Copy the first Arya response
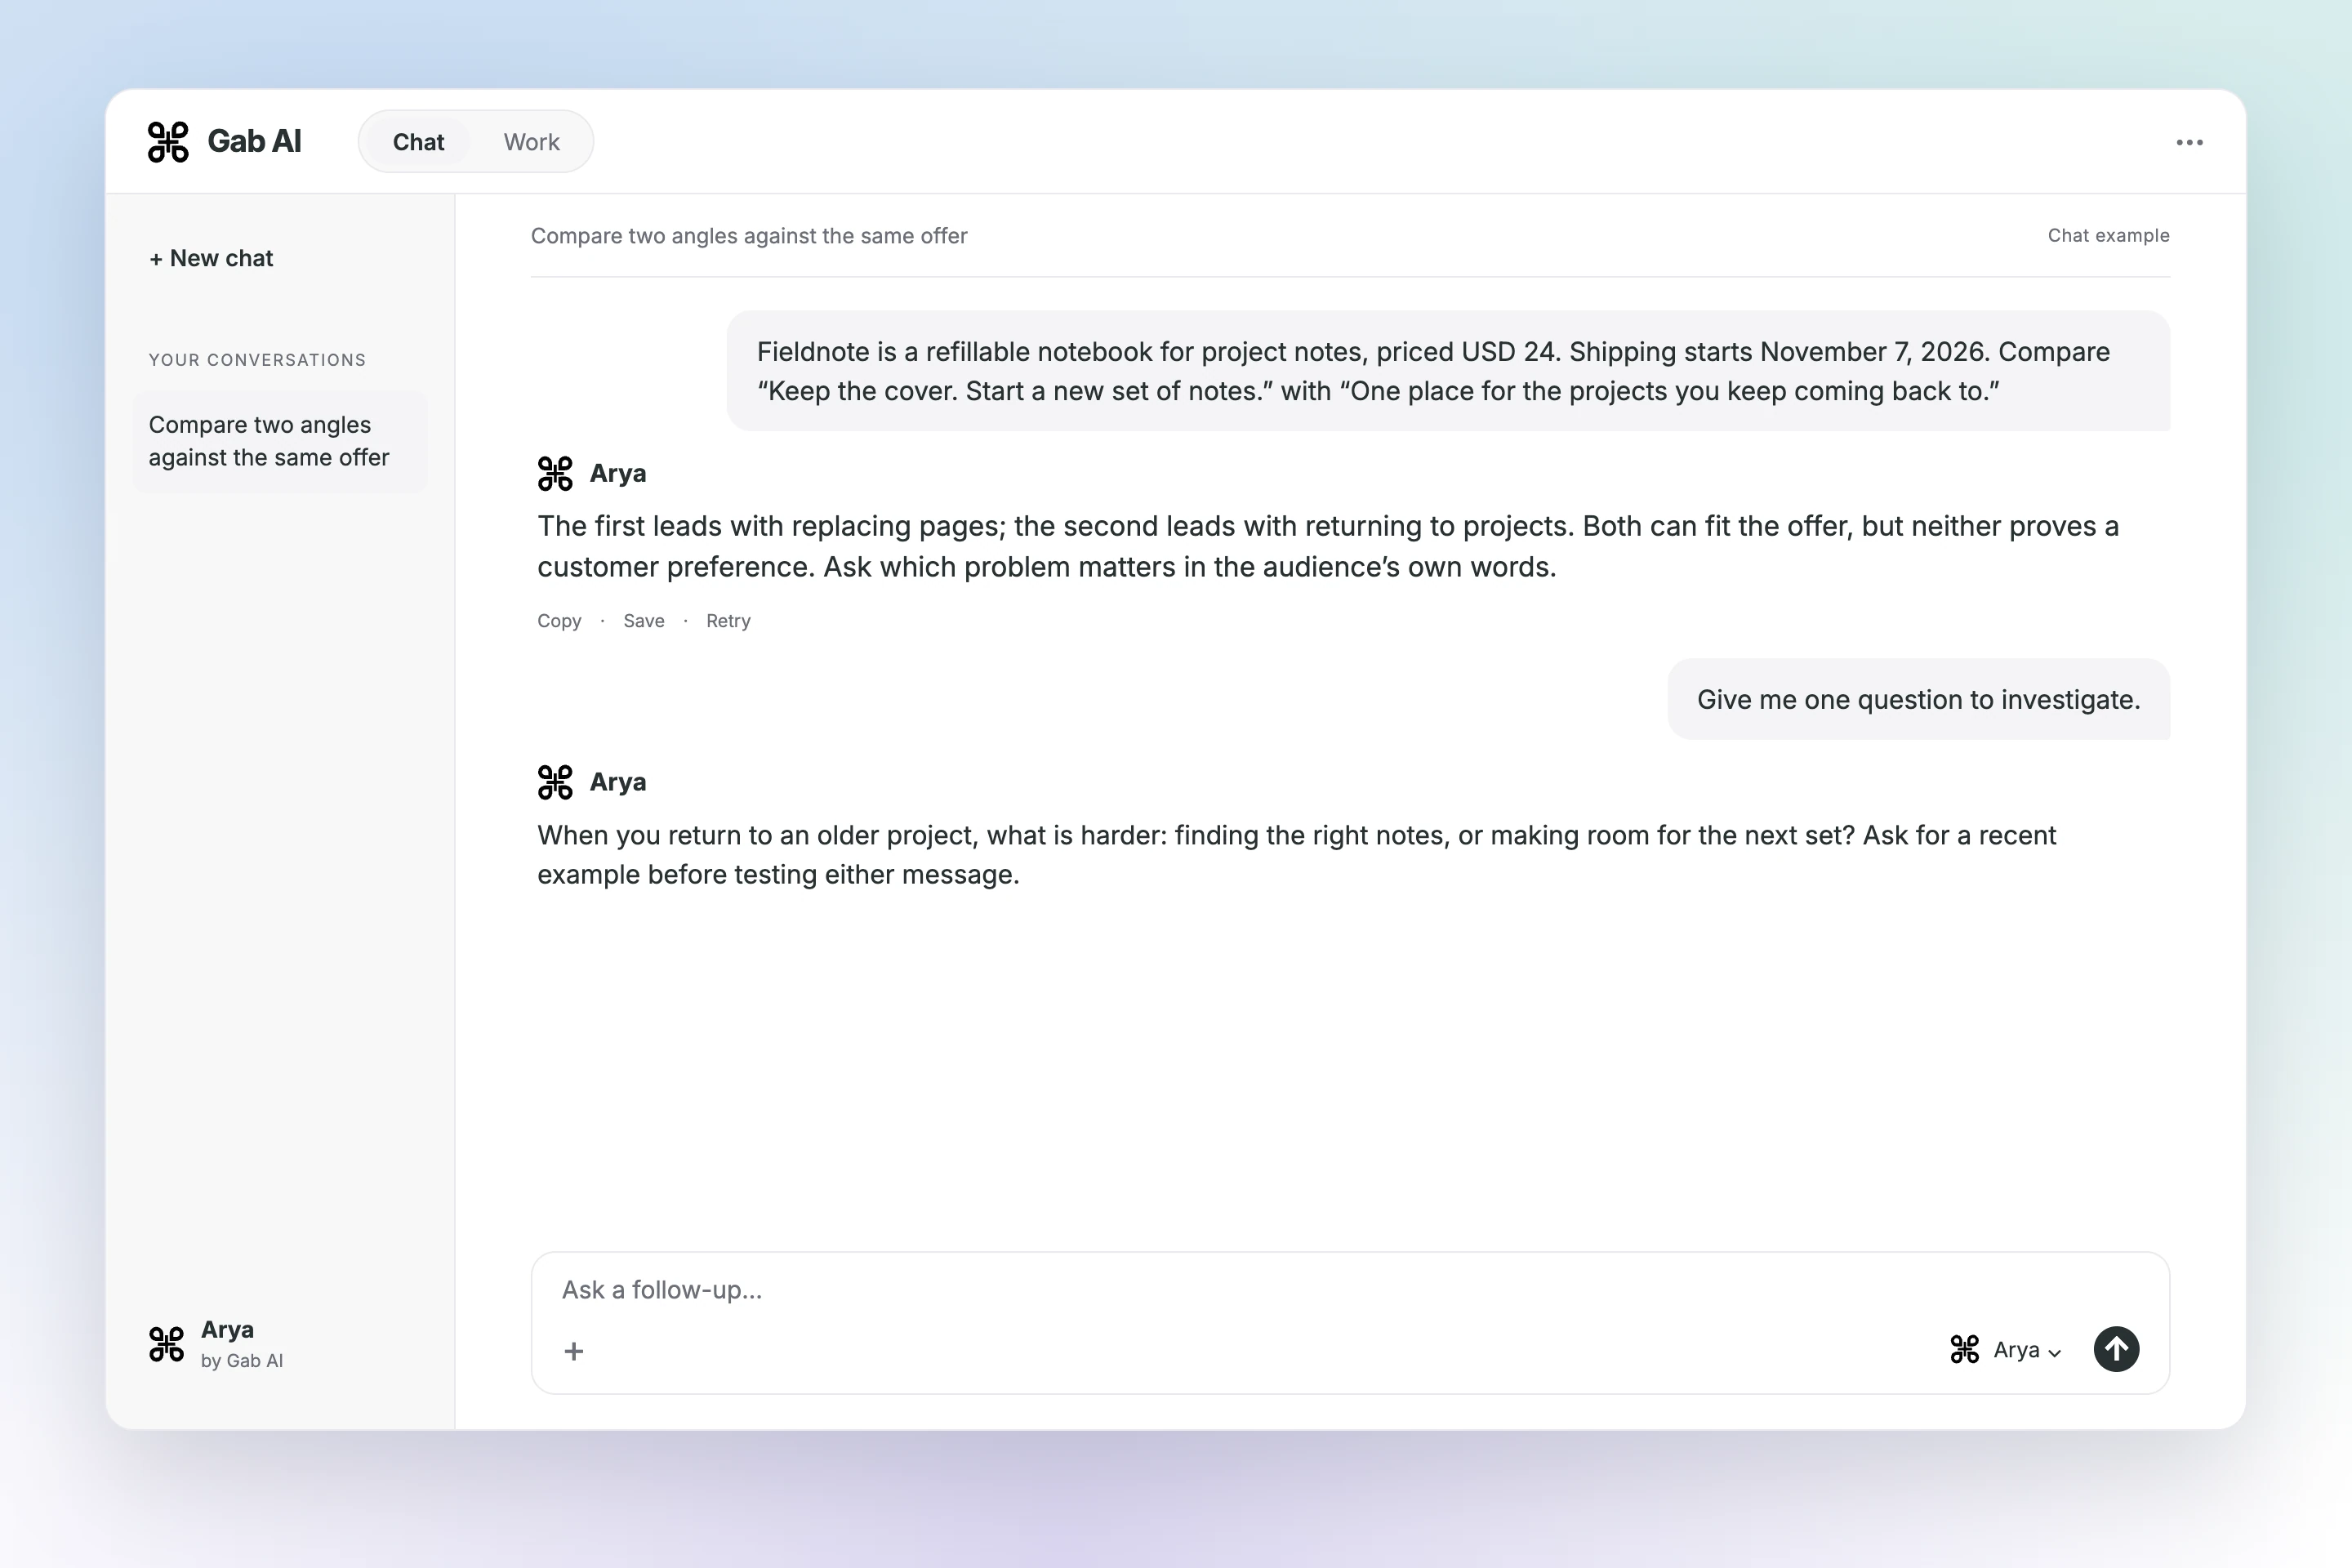2352x1568 pixels. click(559, 621)
